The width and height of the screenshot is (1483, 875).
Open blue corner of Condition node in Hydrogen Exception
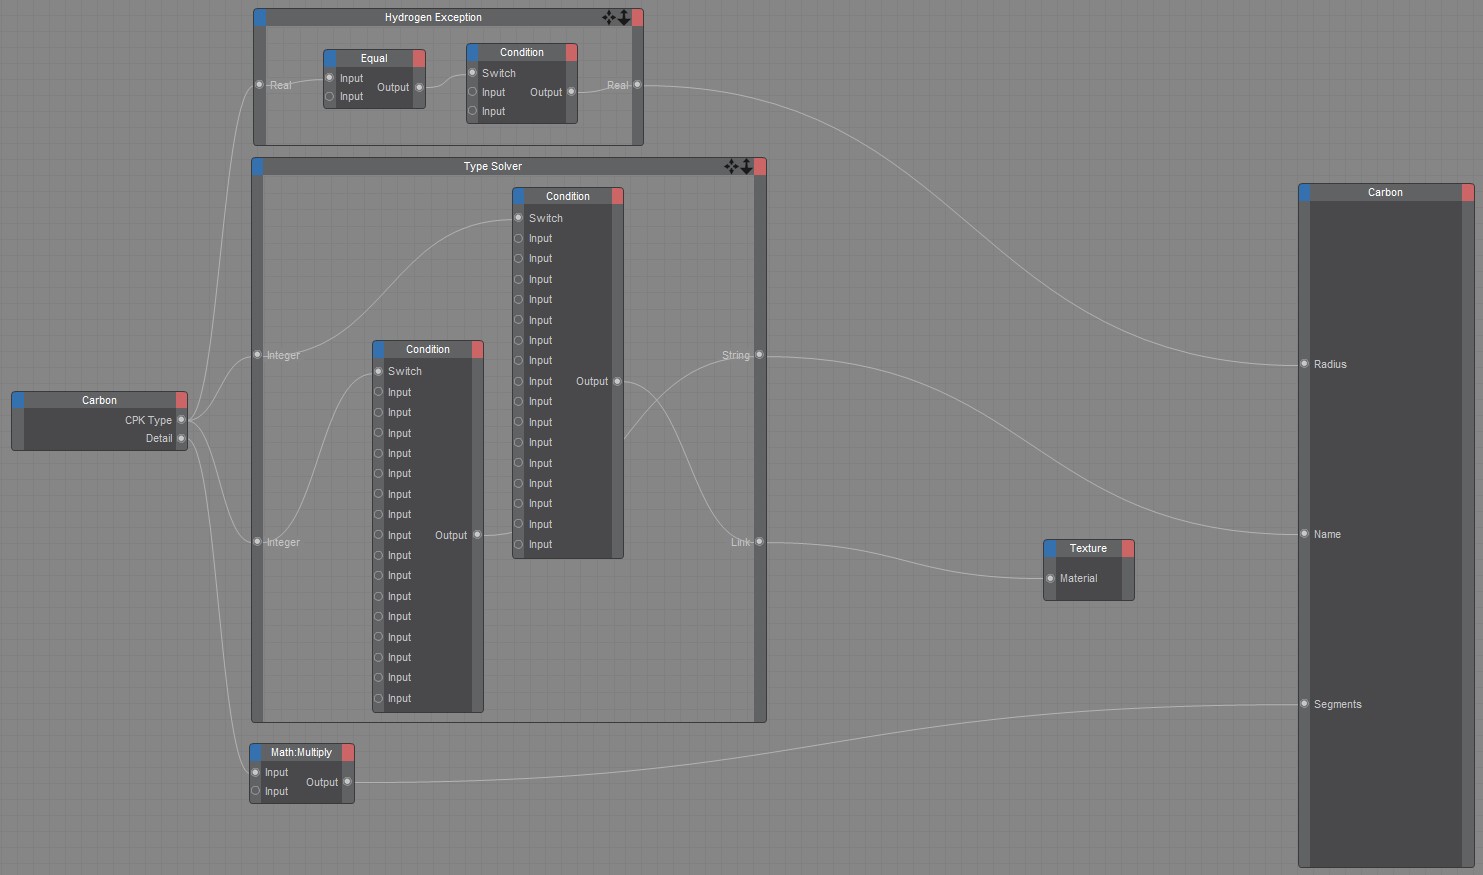pos(473,52)
